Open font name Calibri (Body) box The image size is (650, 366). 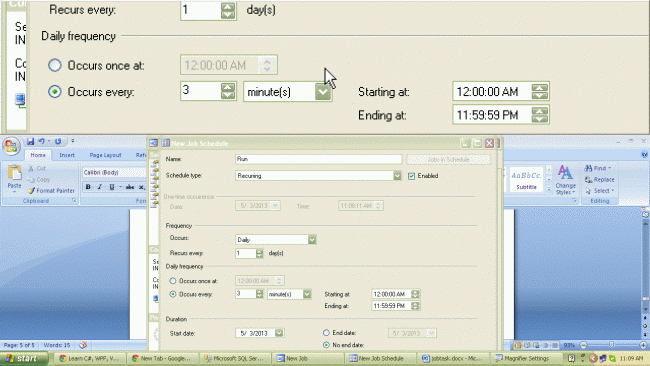(114, 172)
